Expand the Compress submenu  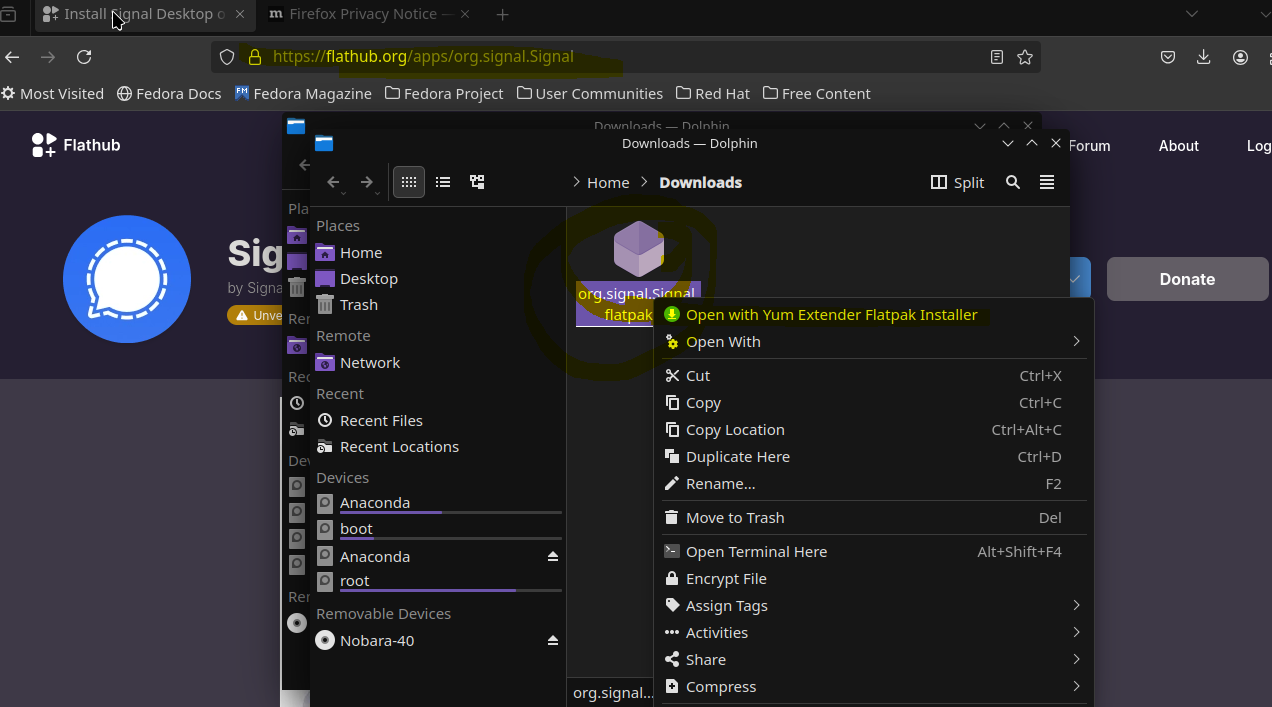(x=876, y=686)
